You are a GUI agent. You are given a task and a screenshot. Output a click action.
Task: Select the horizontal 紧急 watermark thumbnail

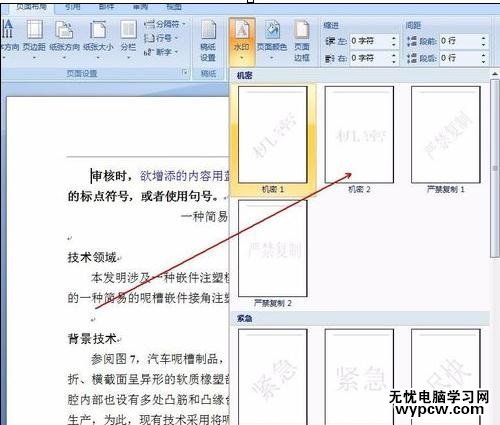(359, 377)
